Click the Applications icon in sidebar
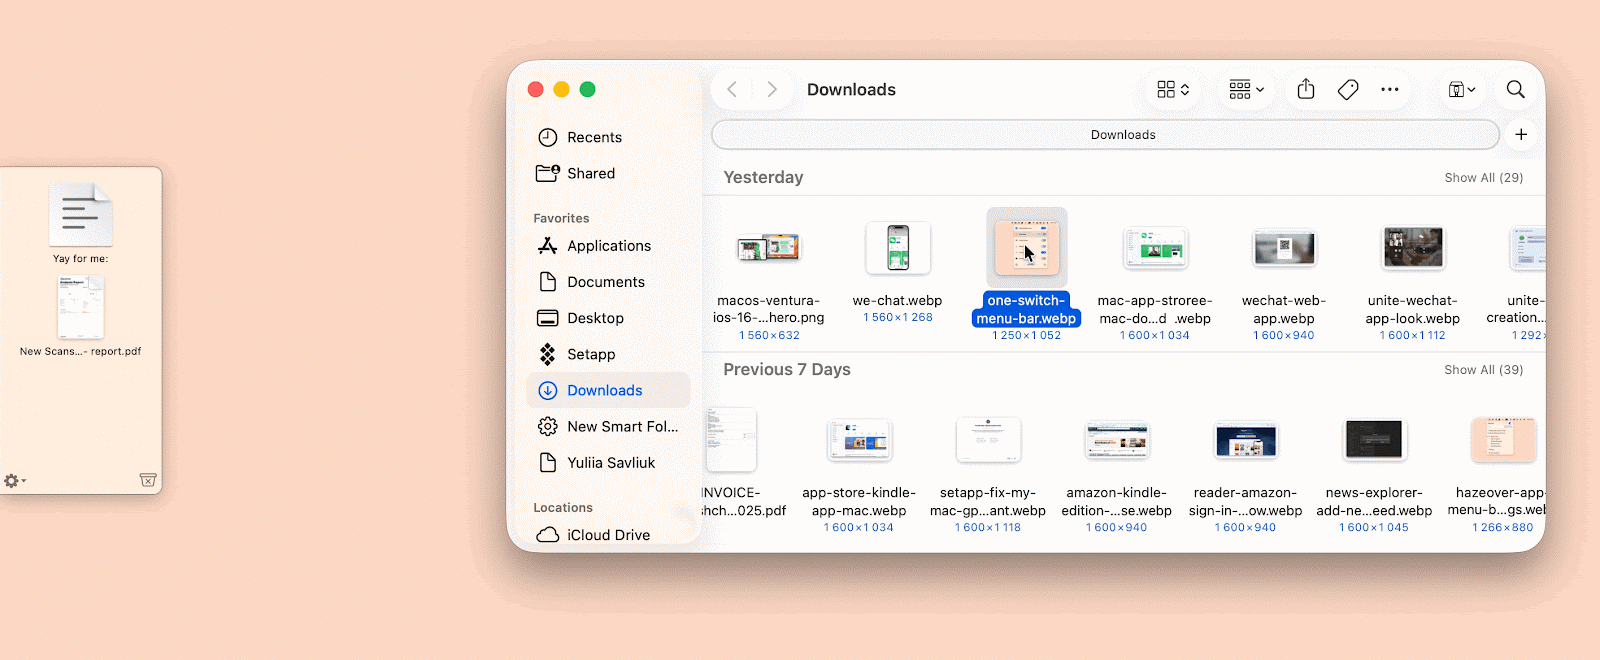Viewport: 1600px width, 660px height. (548, 246)
